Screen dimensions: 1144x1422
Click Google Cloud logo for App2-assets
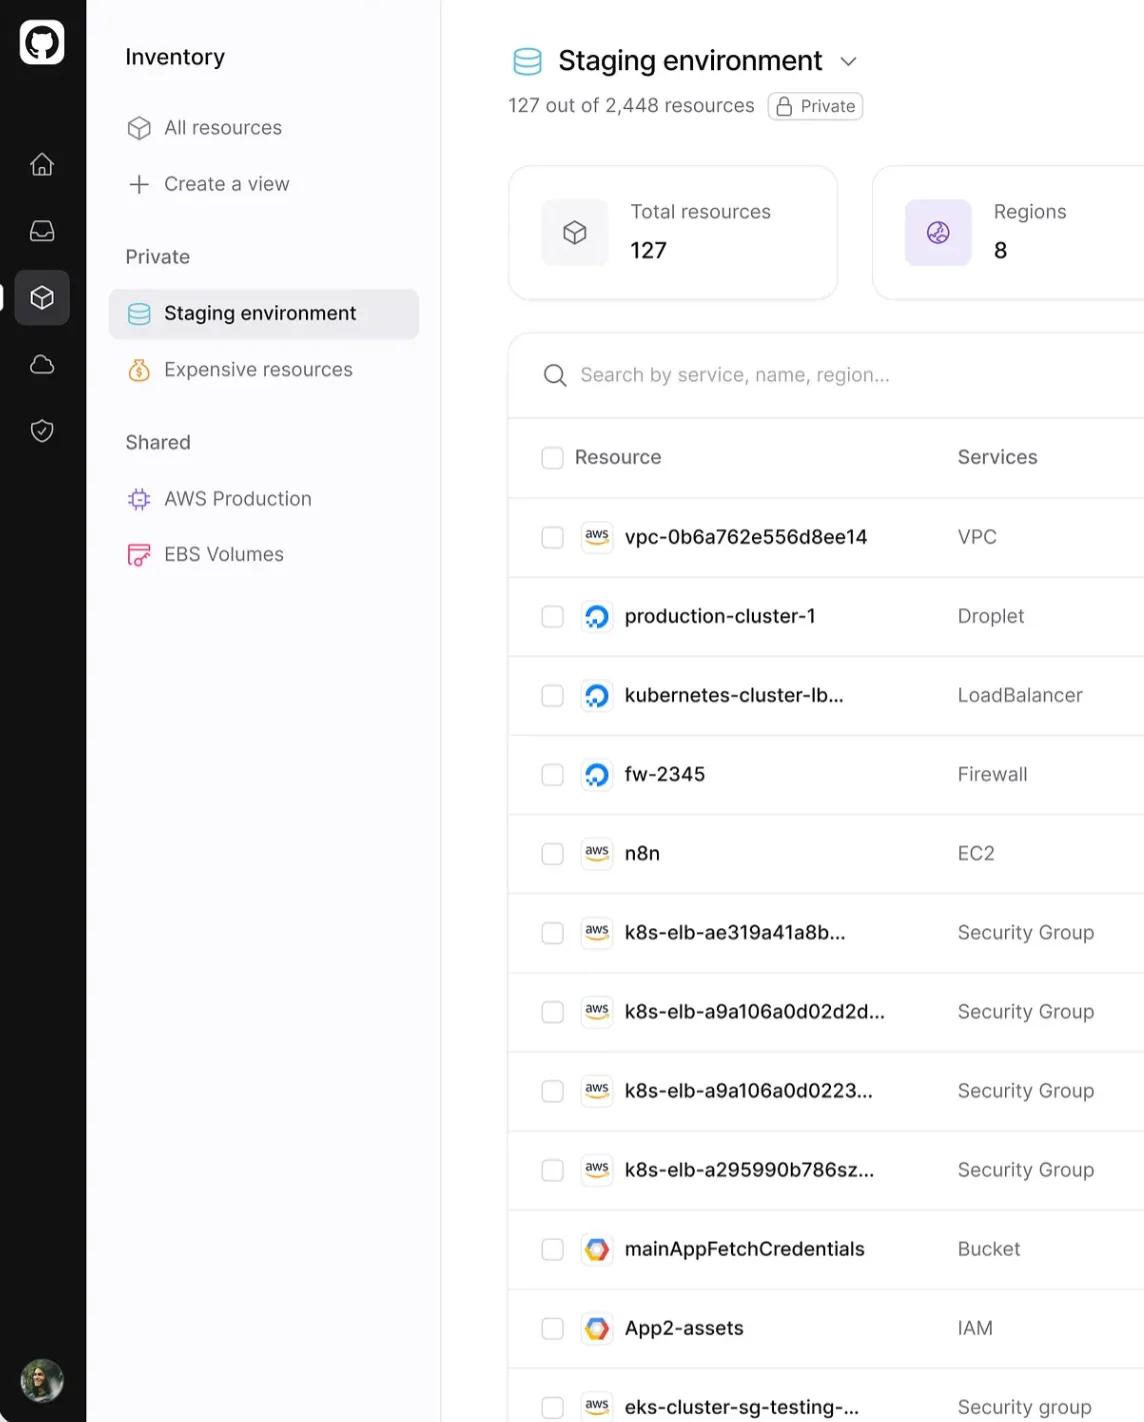point(597,1328)
